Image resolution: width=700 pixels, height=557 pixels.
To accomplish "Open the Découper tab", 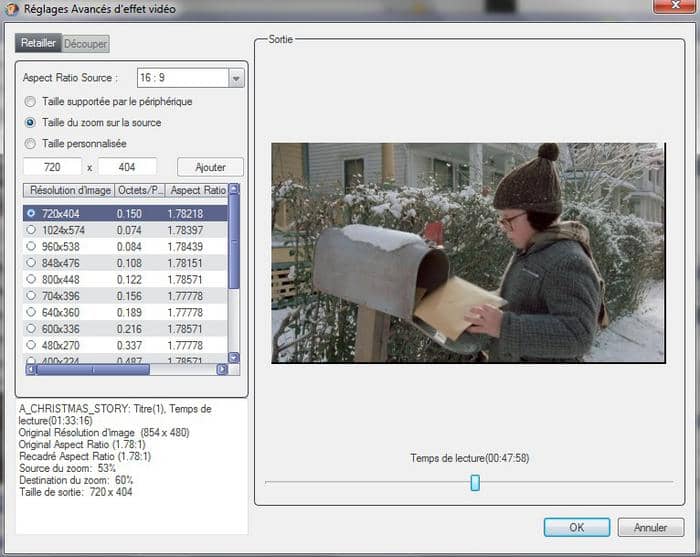I will click(86, 44).
